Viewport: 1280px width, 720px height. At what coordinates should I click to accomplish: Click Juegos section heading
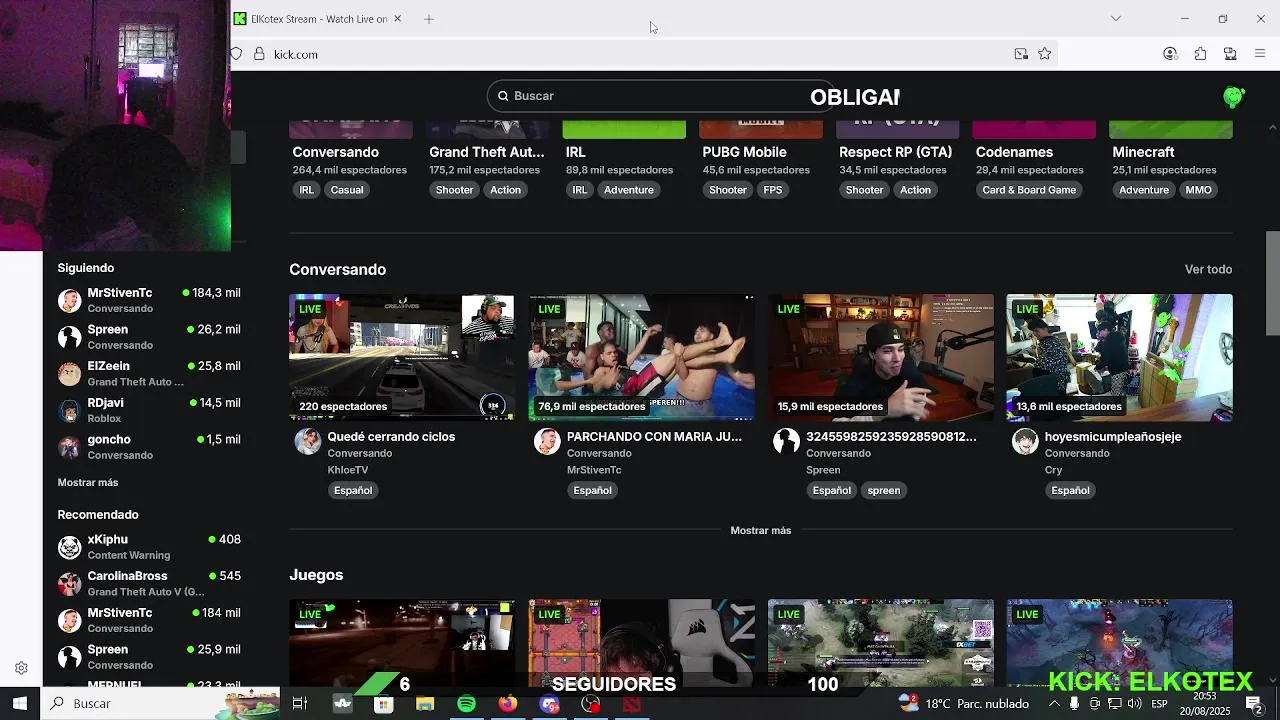coord(316,575)
